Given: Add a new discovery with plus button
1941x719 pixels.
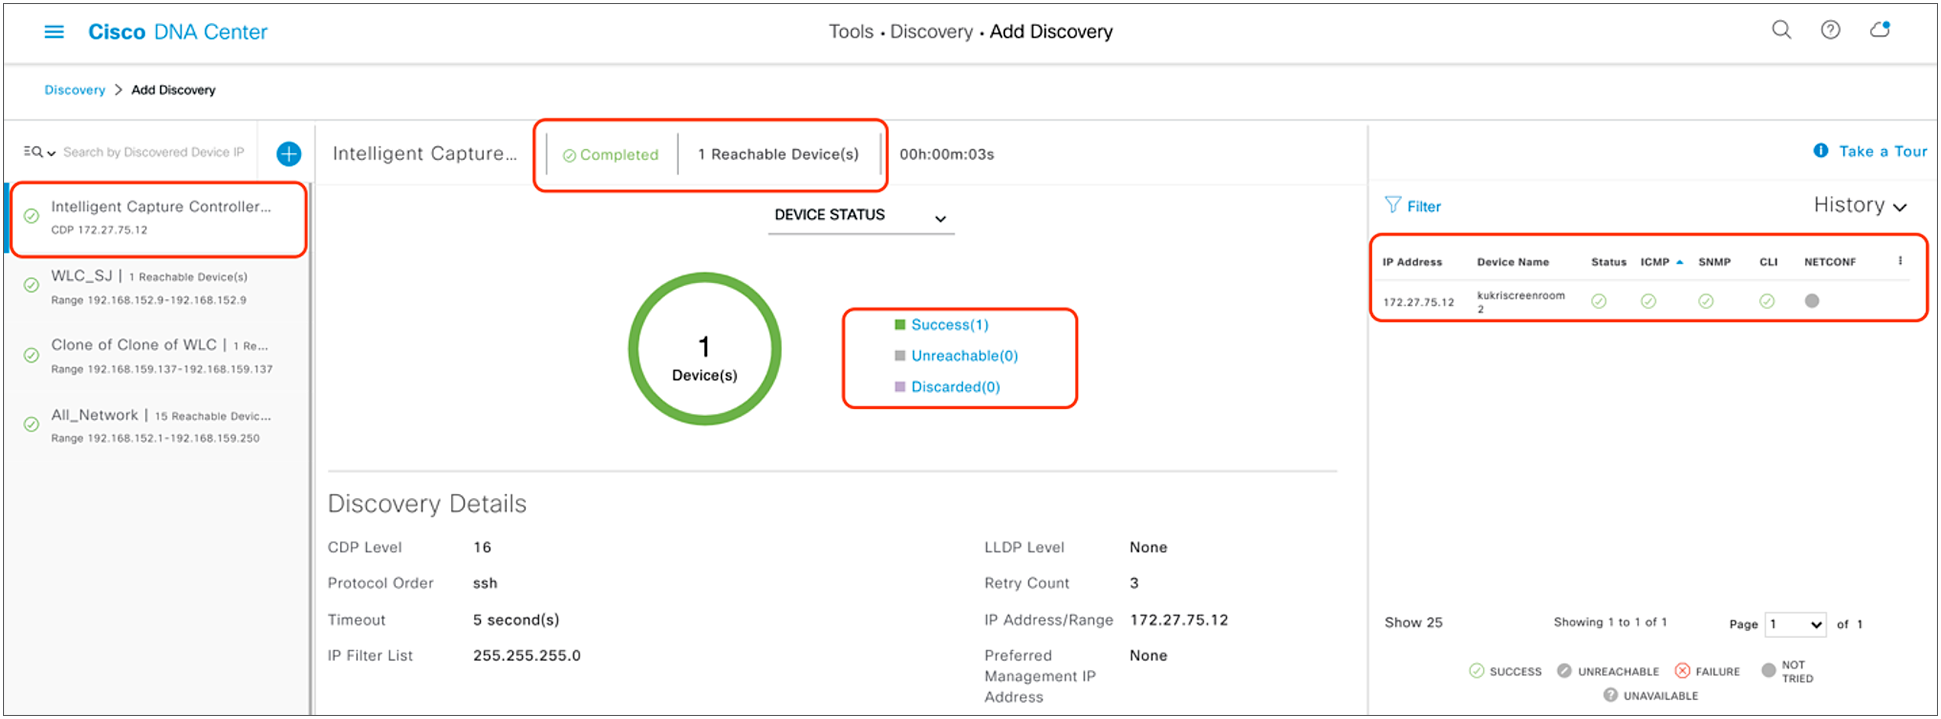Looking at the screenshot, I should pos(288,154).
